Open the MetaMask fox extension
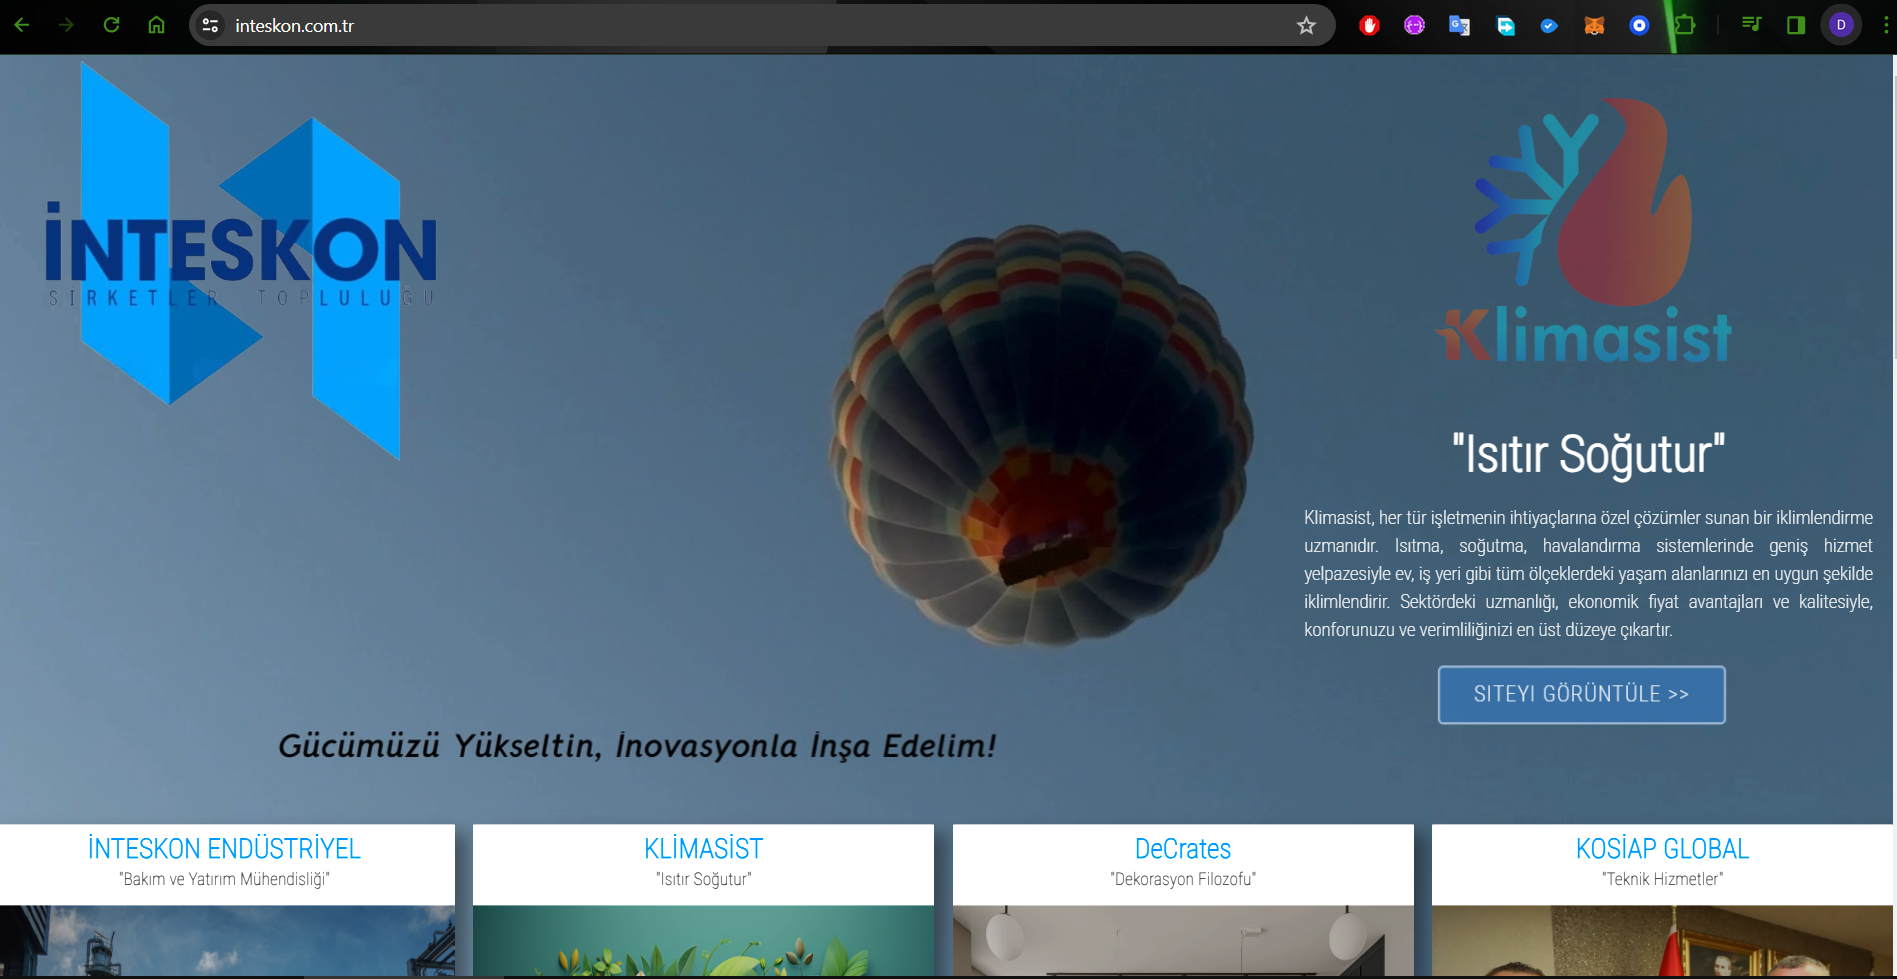This screenshot has width=1897, height=979. point(1594,26)
